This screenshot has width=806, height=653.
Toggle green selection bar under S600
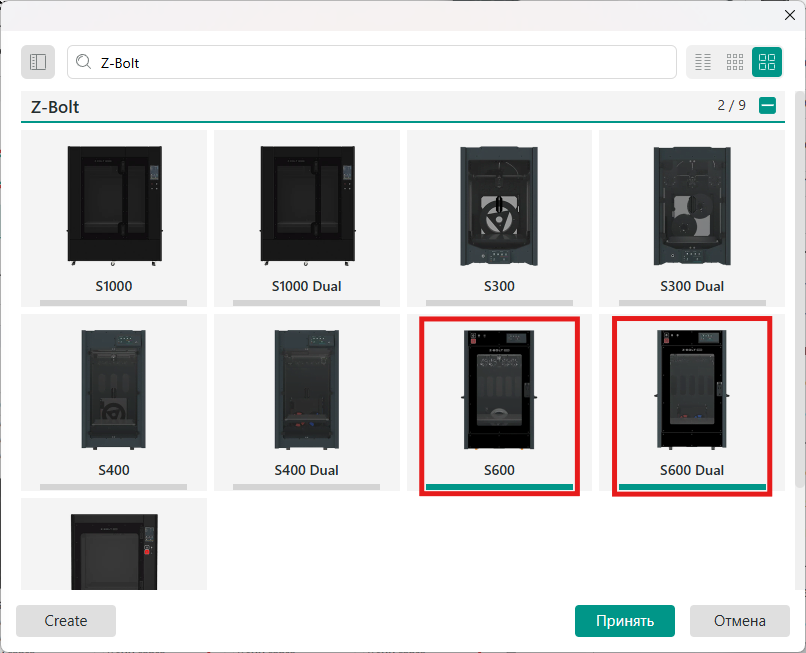click(499, 487)
